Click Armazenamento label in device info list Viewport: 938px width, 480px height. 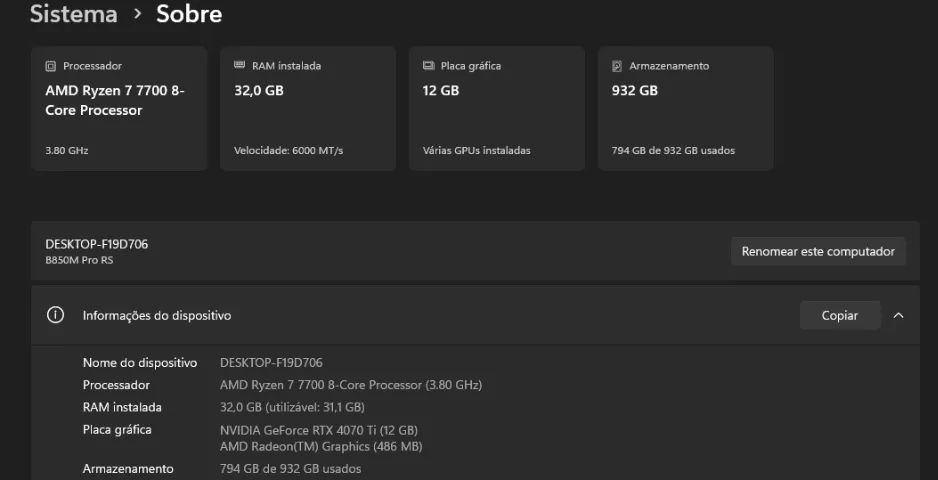tap(128, 469)
